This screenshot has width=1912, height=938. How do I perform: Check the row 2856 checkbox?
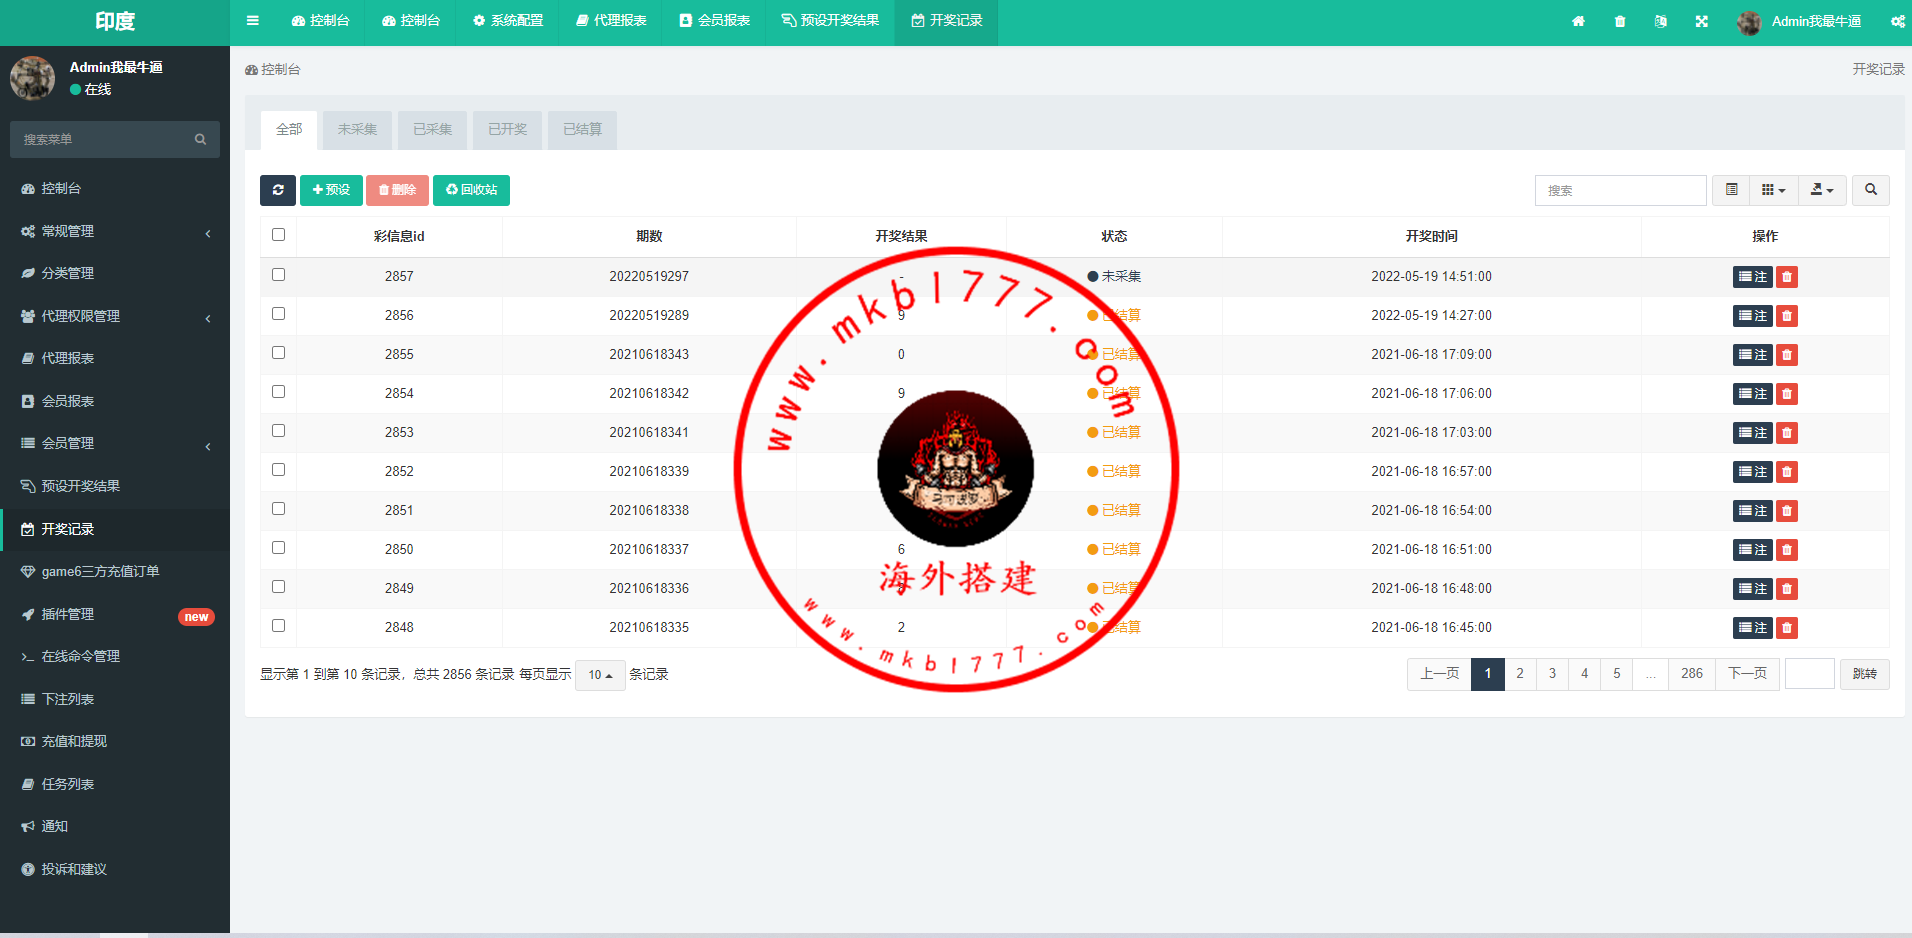(278, 314)
